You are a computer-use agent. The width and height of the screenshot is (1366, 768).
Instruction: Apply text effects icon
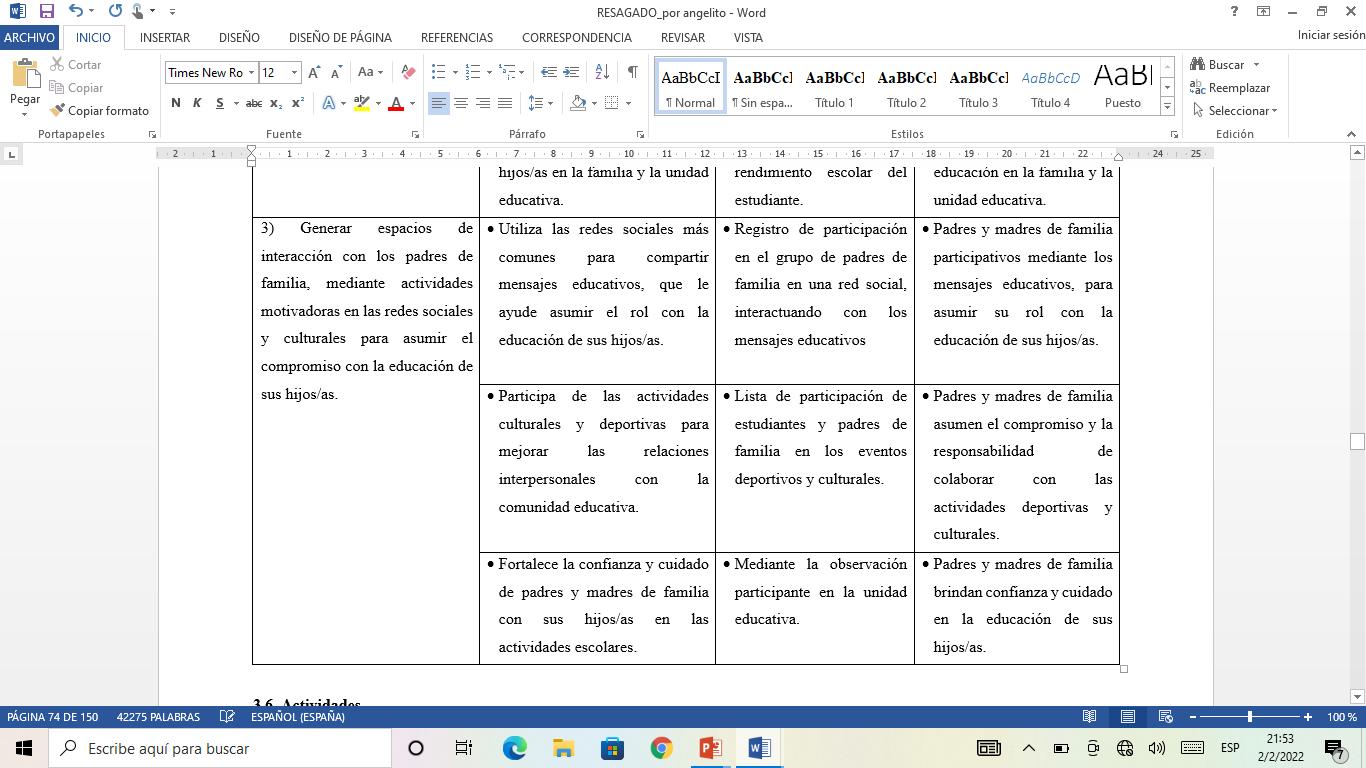[x=329, y=103]
